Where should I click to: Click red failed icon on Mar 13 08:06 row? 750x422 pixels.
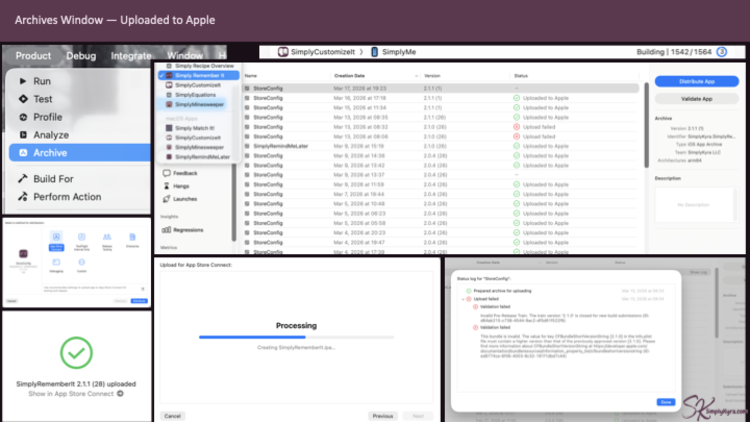pos(517,136)
